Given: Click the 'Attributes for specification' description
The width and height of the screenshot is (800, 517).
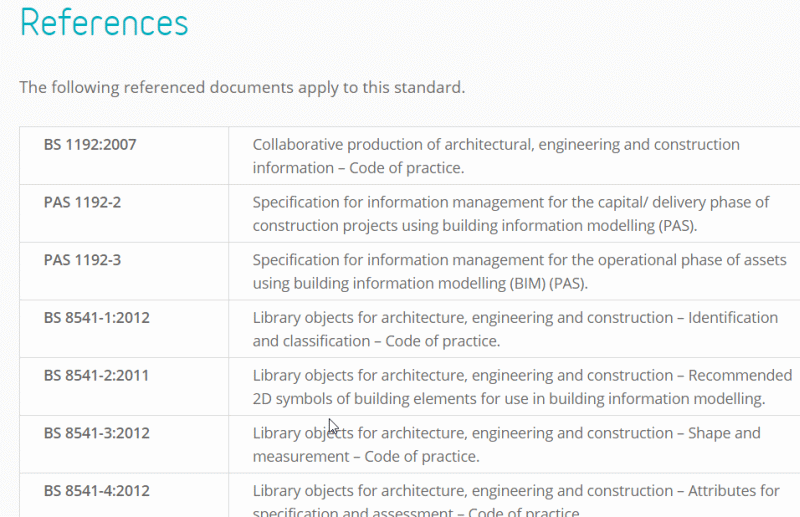Looking at the screenshot, I should click(x=516, y=500).
